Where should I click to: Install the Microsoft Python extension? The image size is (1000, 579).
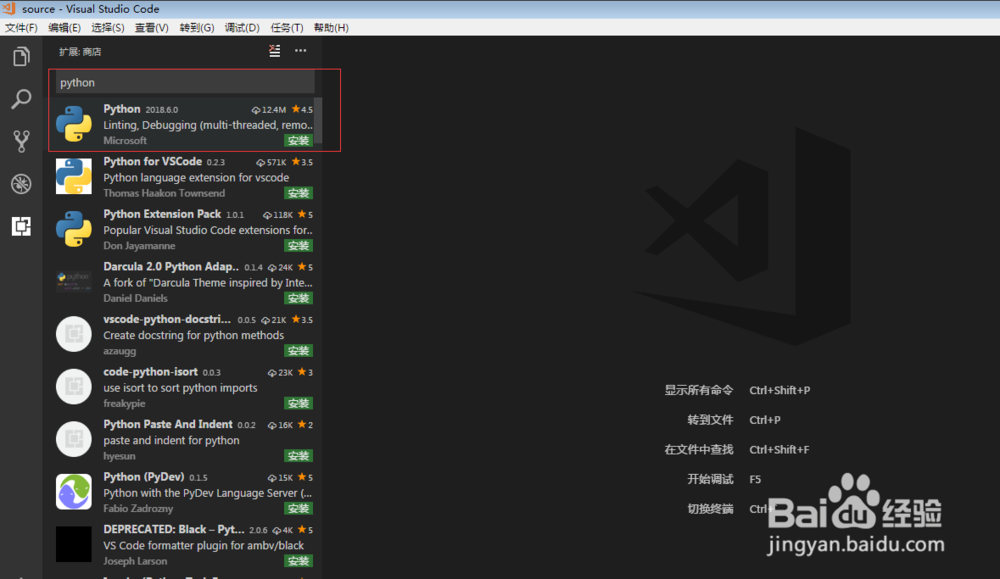[298, 140]
